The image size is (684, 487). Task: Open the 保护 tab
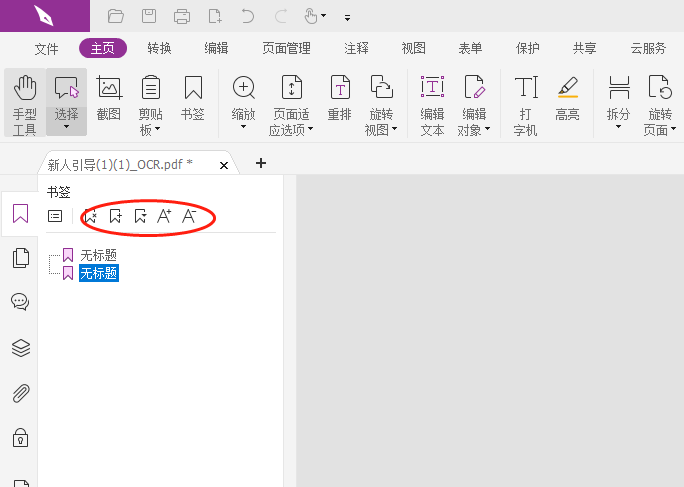527,48
